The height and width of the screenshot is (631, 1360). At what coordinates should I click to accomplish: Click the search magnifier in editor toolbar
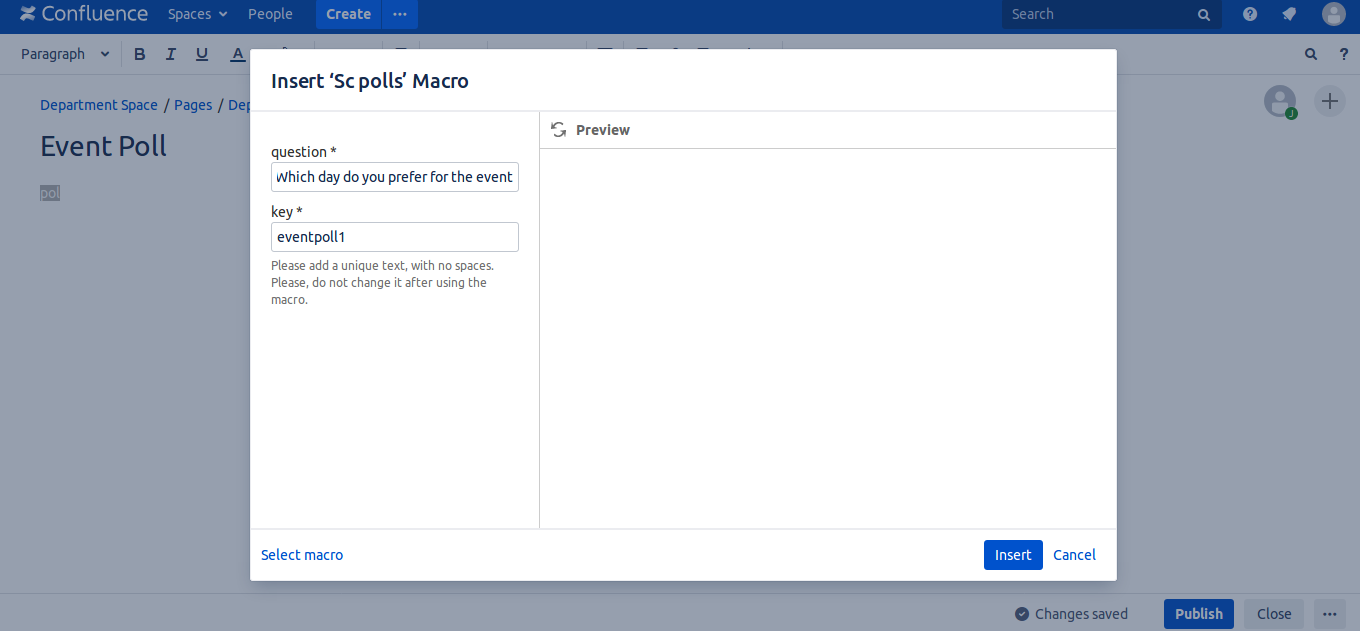pos(1311,54)
